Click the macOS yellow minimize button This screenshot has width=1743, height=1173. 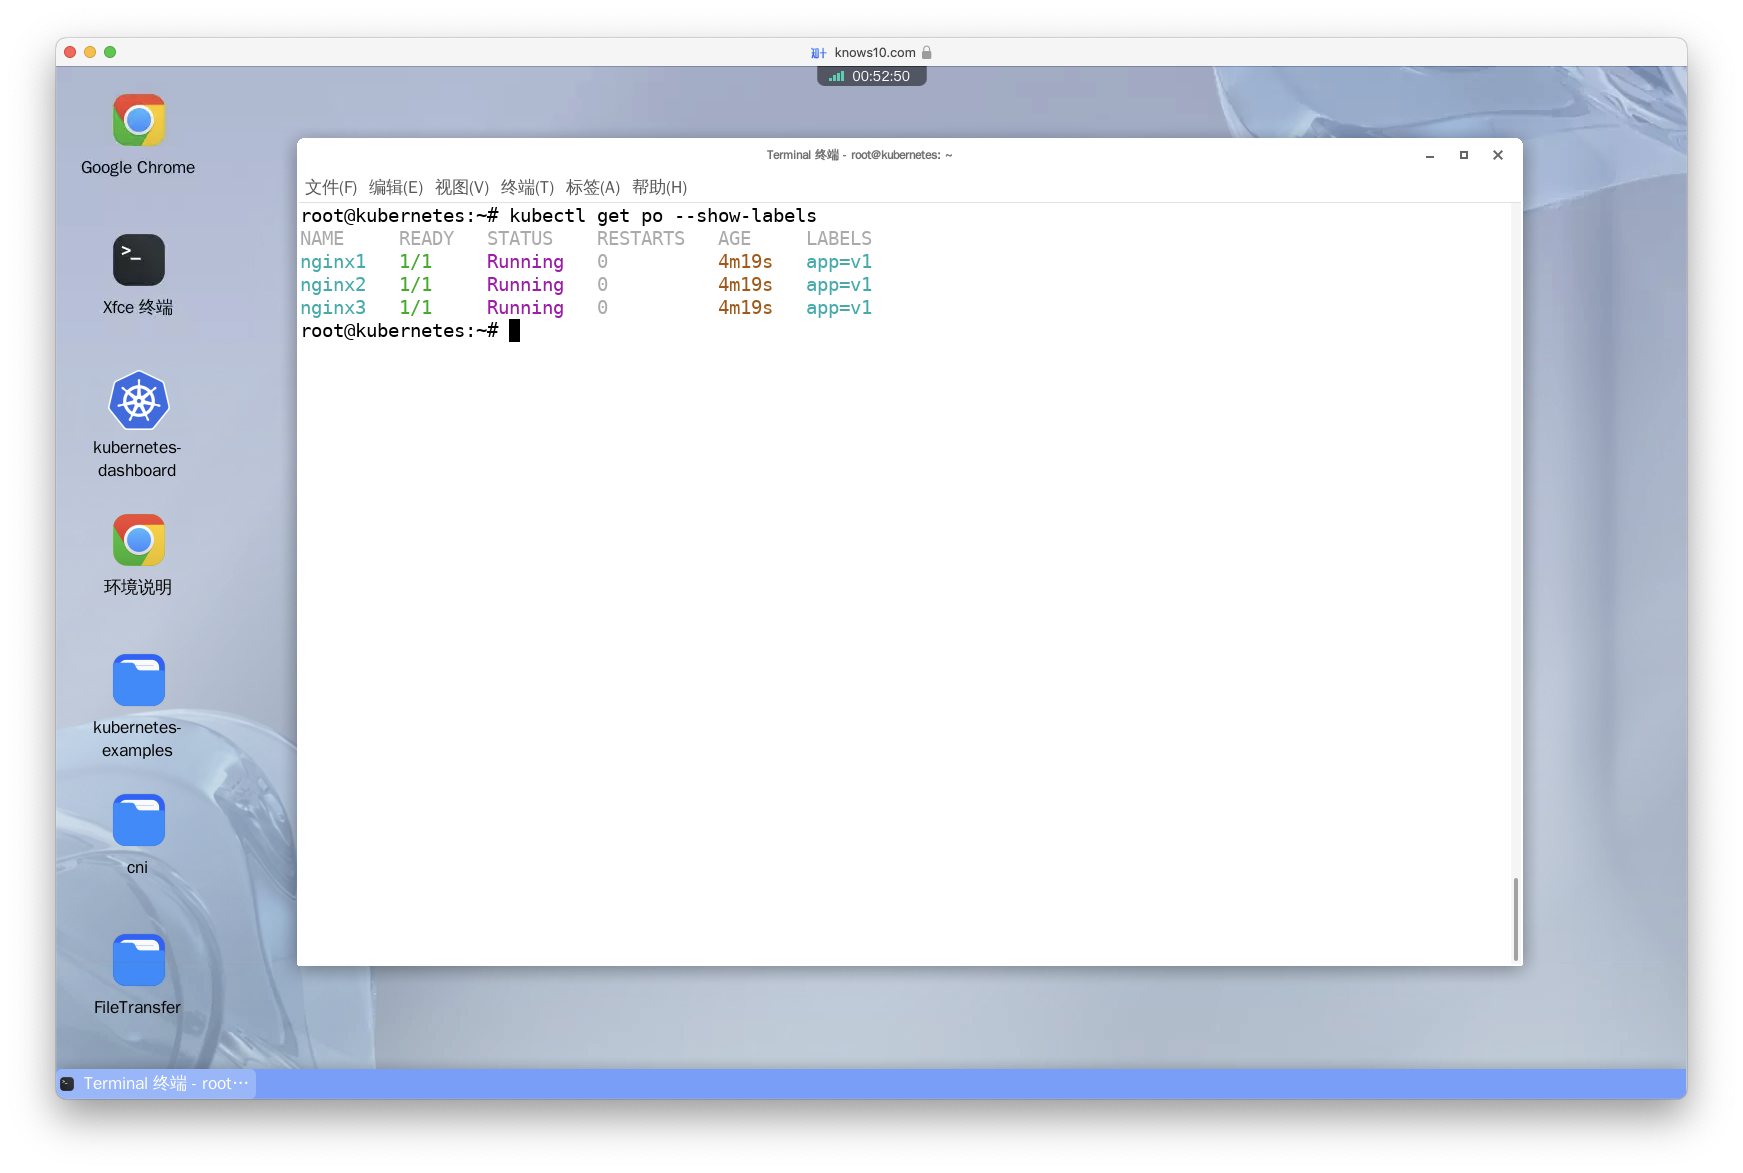coord(90,52)
